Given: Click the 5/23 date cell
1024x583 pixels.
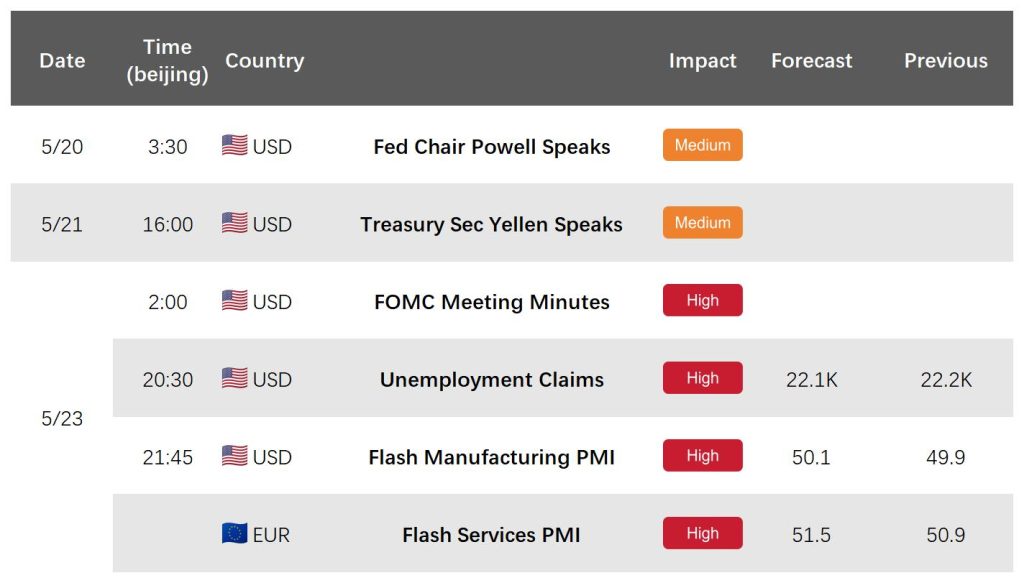Looking at the screenshot, I should coord(62,418).
